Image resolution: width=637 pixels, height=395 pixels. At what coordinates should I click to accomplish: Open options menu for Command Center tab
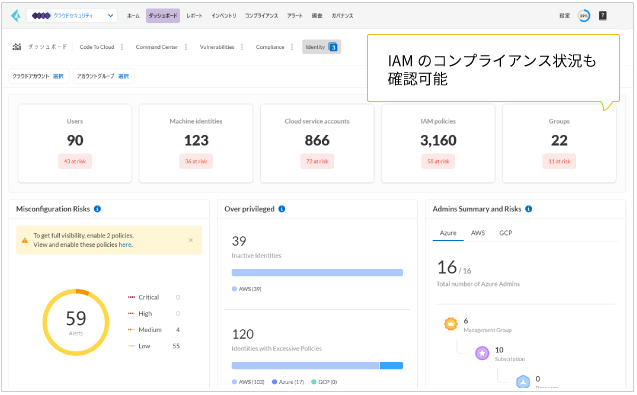tap(186, 47)
